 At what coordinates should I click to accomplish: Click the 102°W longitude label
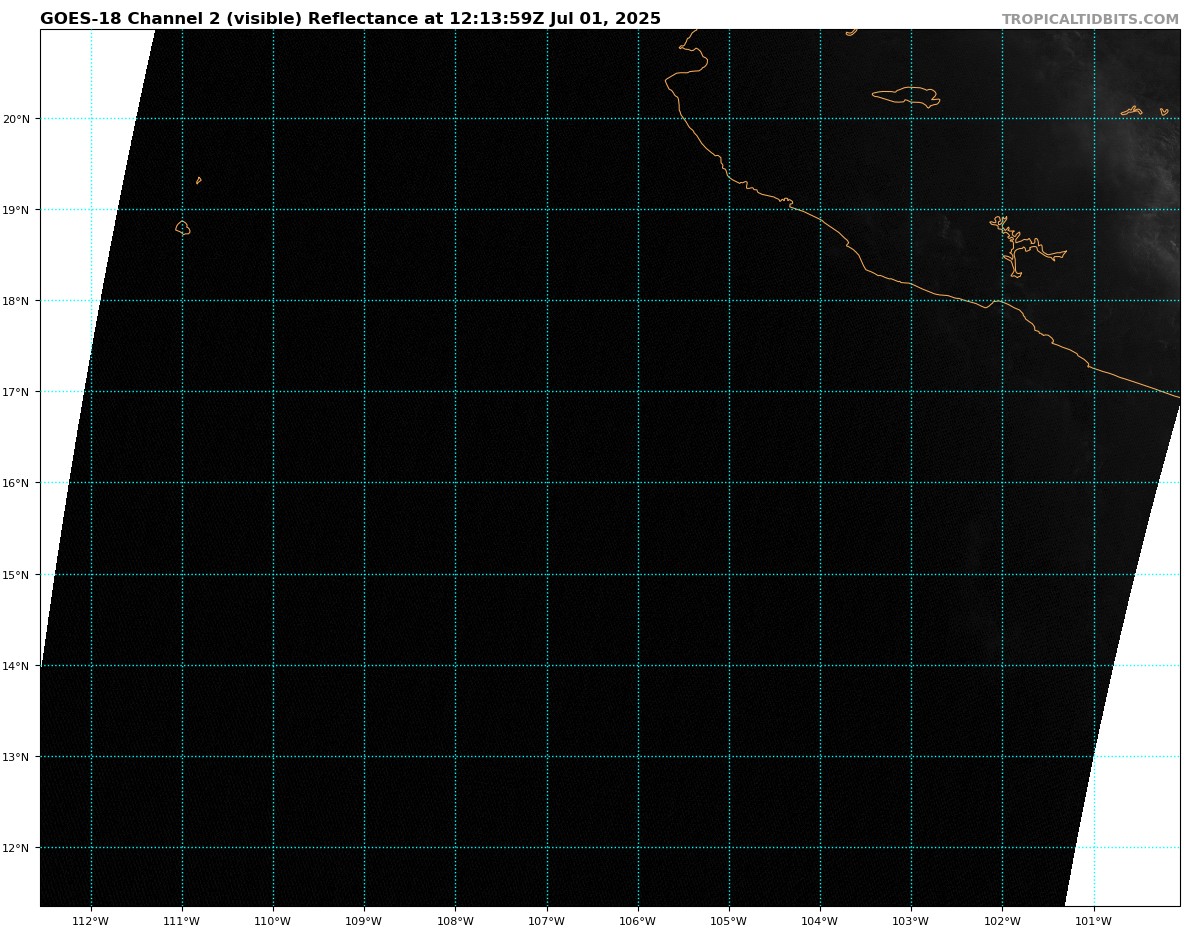click(1002, 921)
